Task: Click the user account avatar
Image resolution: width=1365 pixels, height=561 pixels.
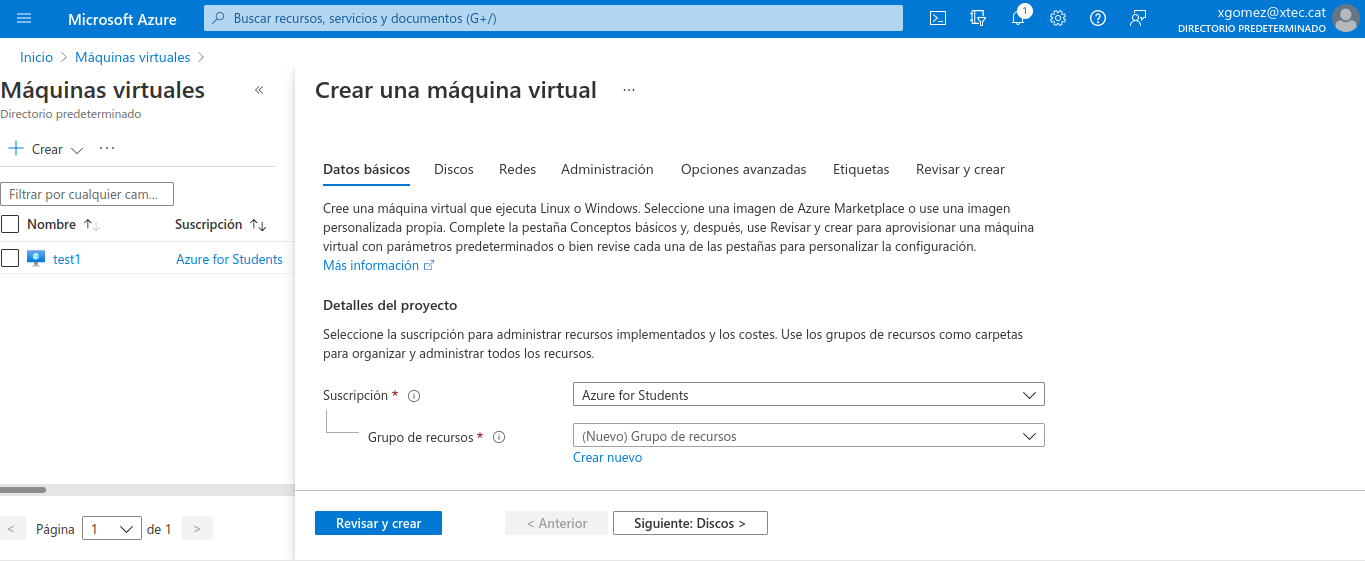Action: click(x=1346, y=18)
